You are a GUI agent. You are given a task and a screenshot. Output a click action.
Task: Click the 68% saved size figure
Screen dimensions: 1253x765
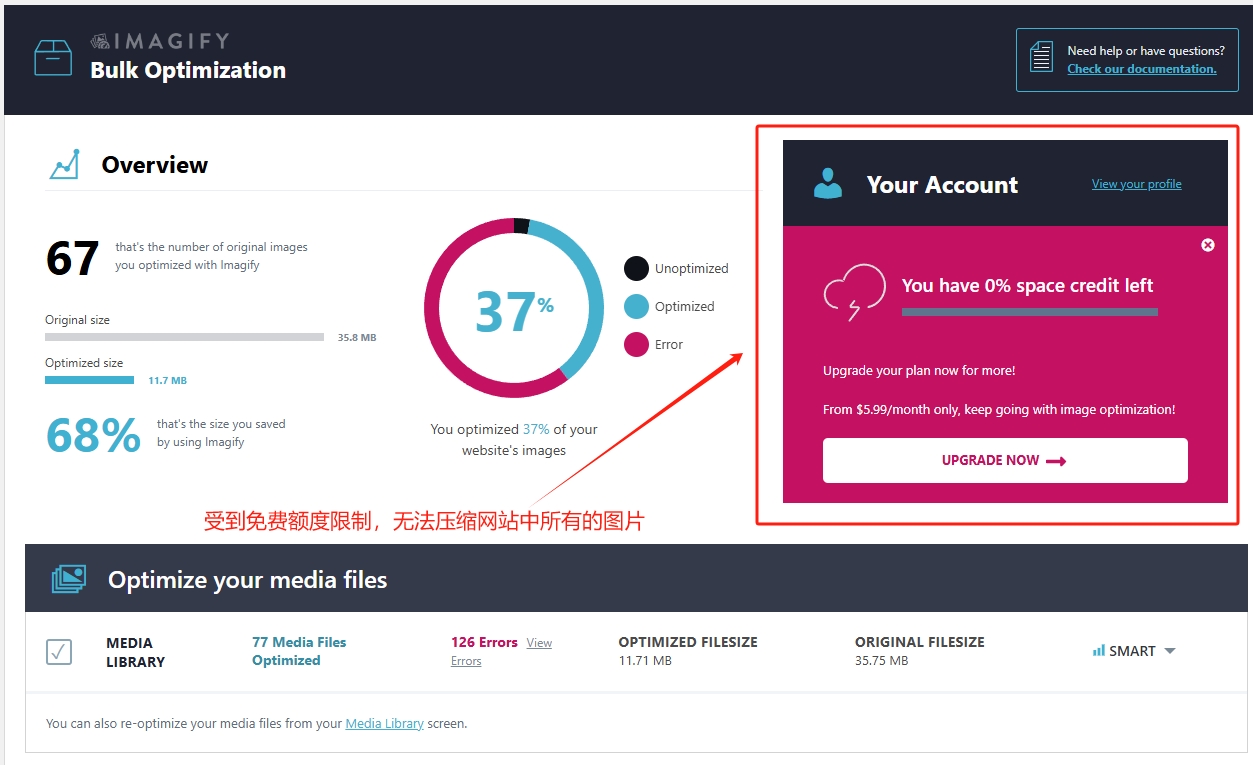point(94,435)
